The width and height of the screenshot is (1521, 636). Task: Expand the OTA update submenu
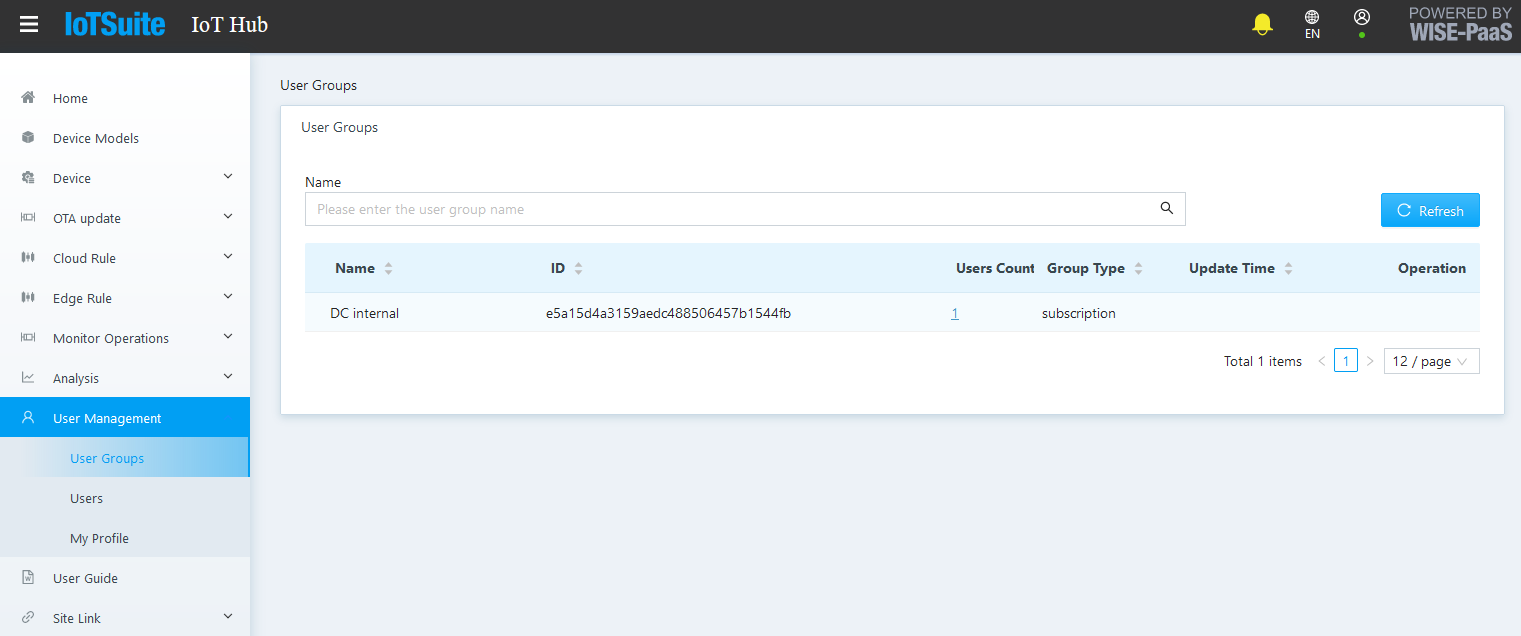coord(228,218)
